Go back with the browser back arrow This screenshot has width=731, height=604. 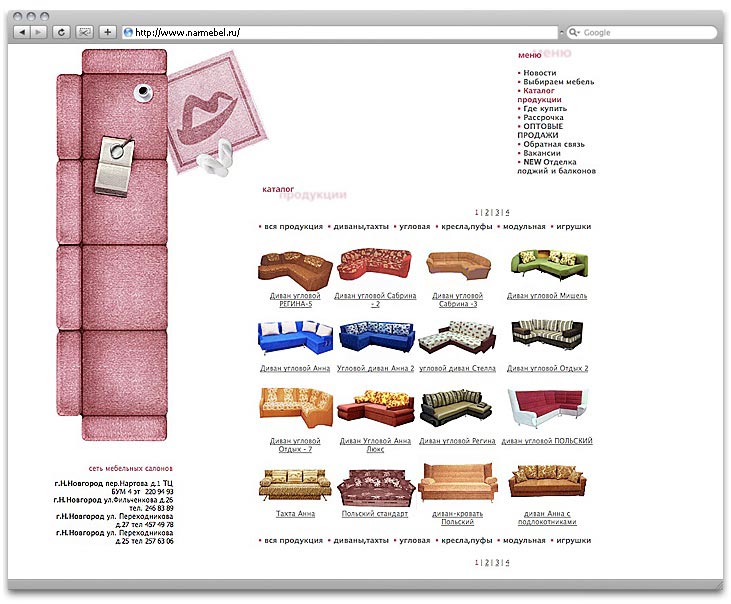pos(22,32)
